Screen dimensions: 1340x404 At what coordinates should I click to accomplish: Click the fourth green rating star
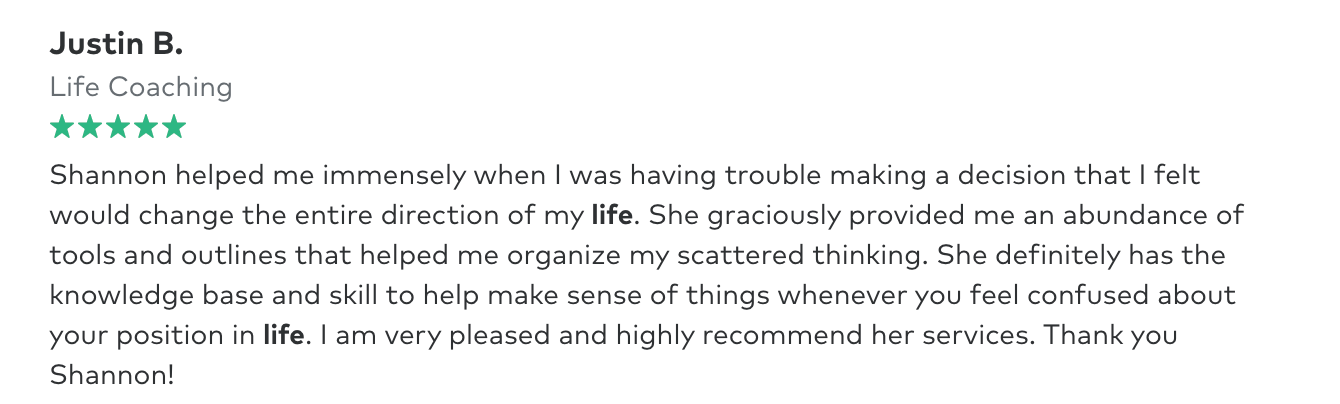point(146,127)
